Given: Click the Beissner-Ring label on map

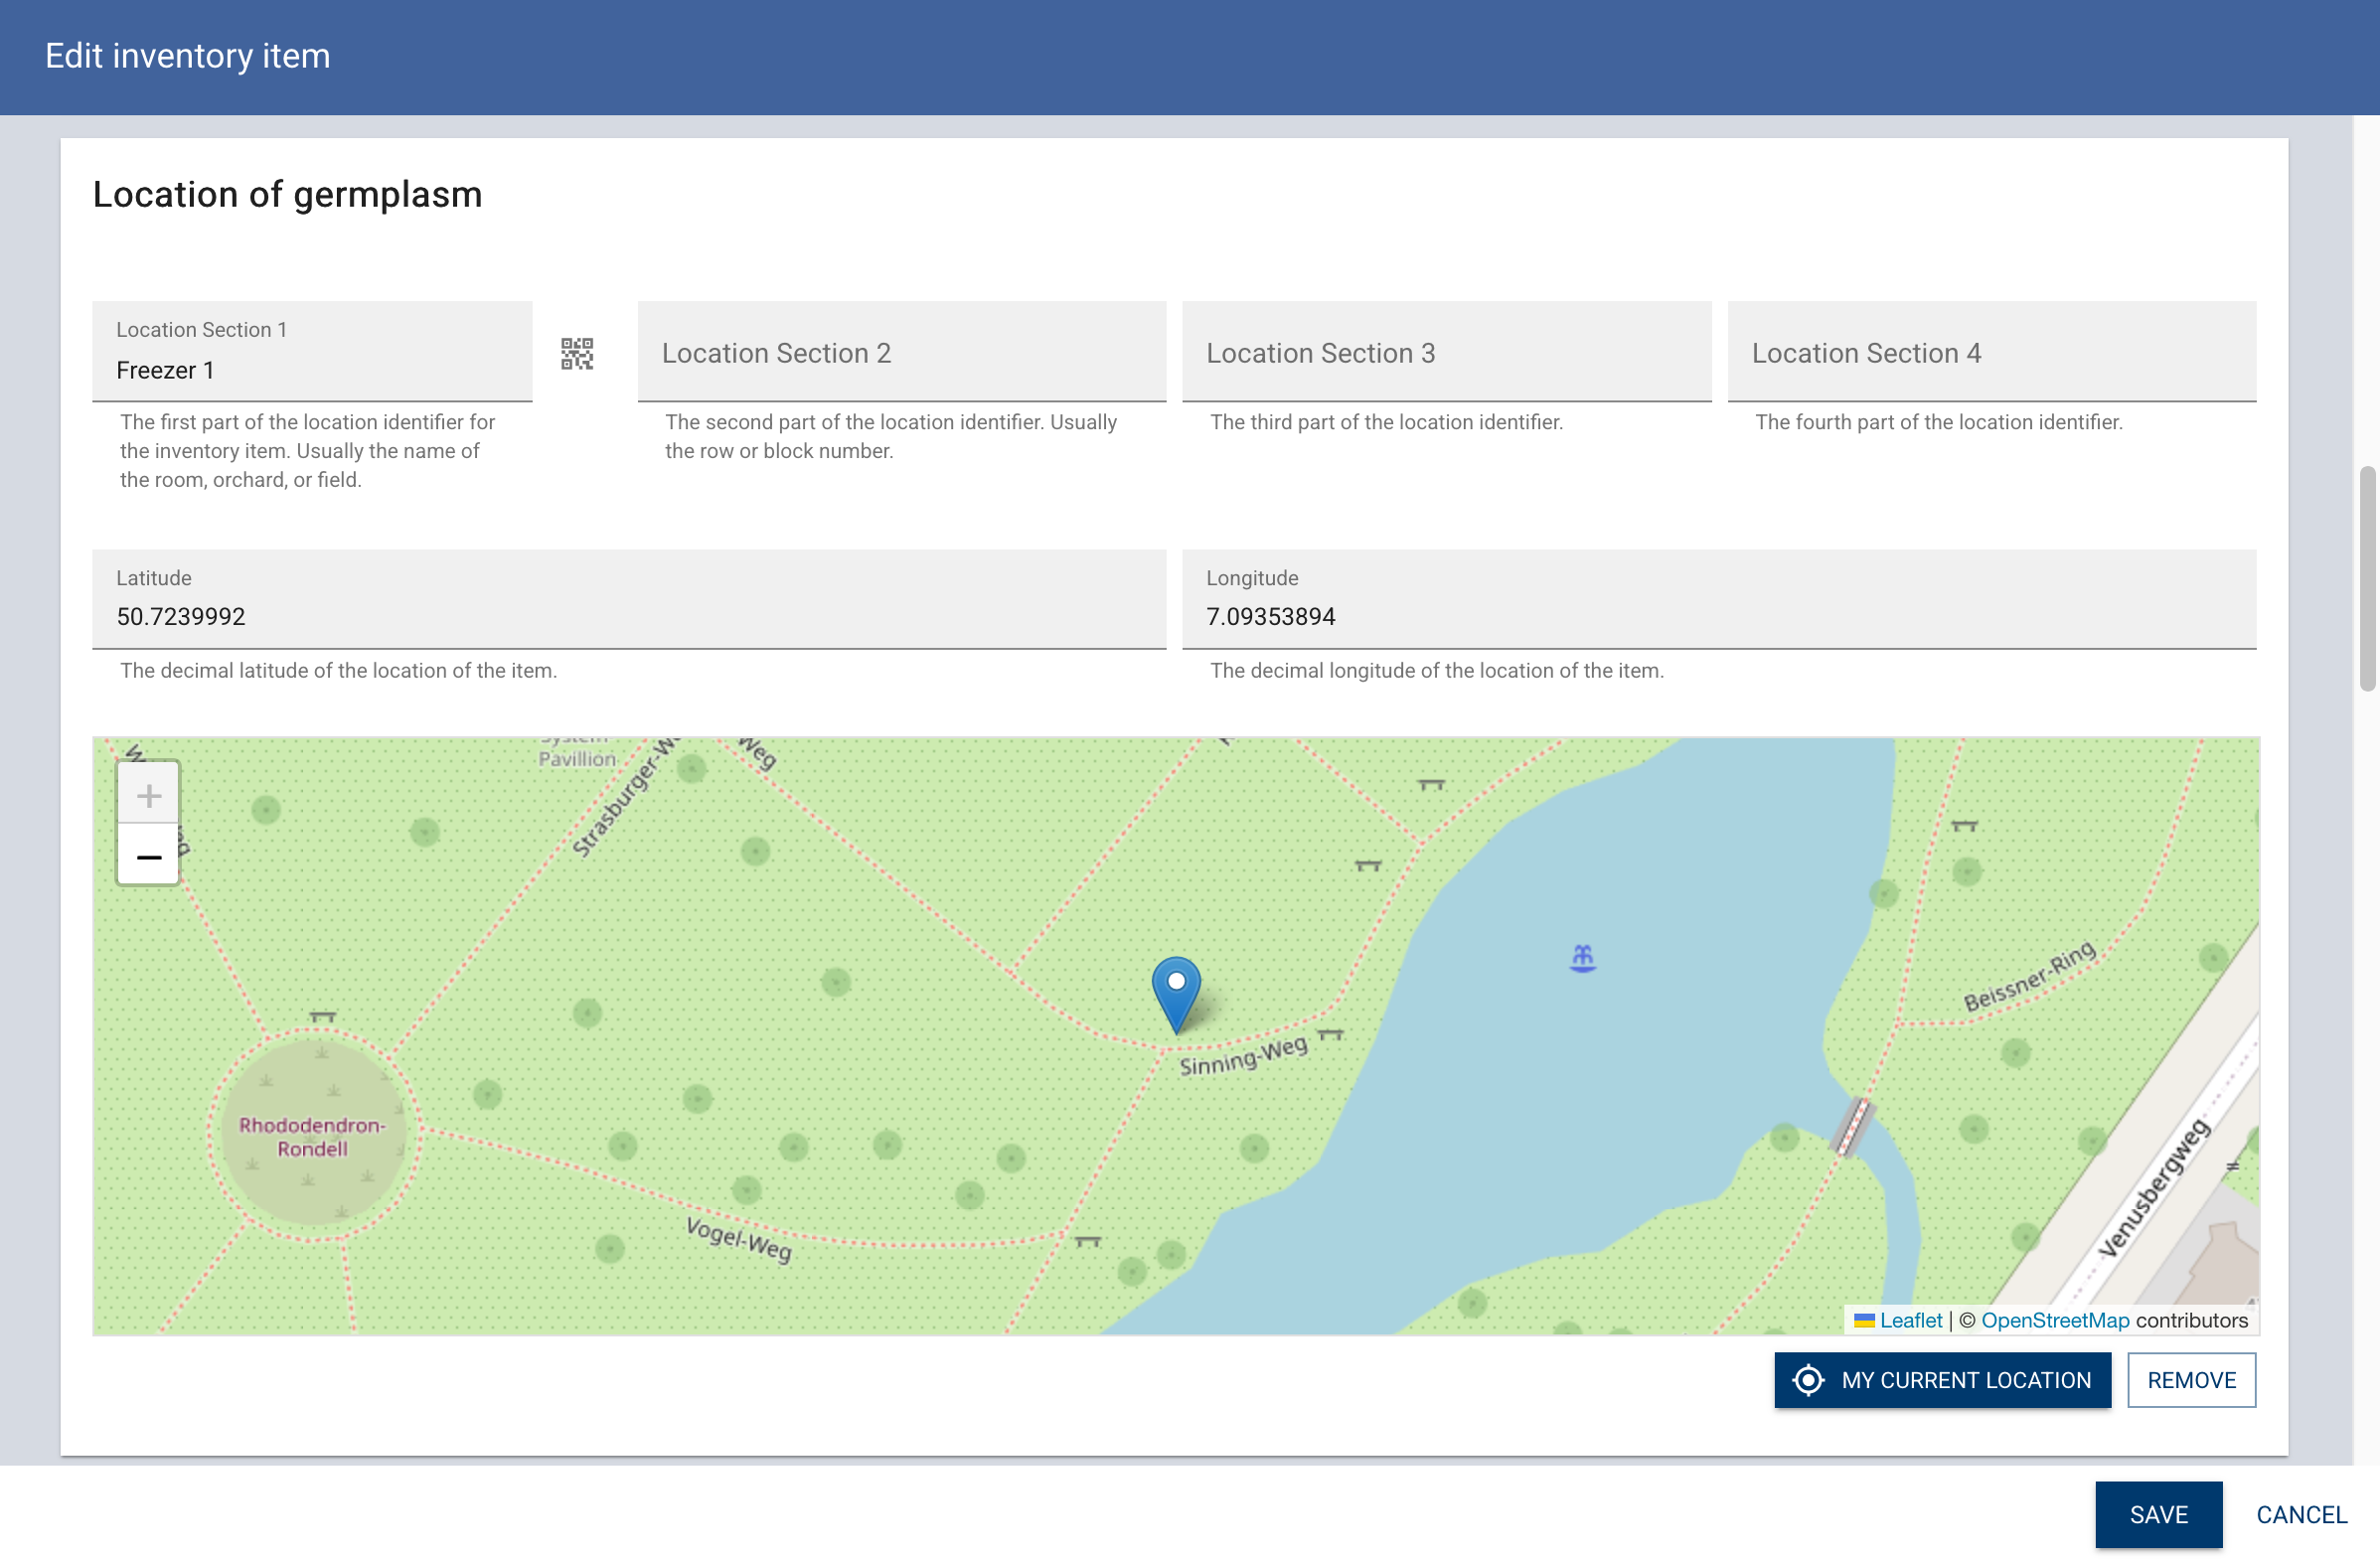Looking at the screenshot, I should point(2029,976).
